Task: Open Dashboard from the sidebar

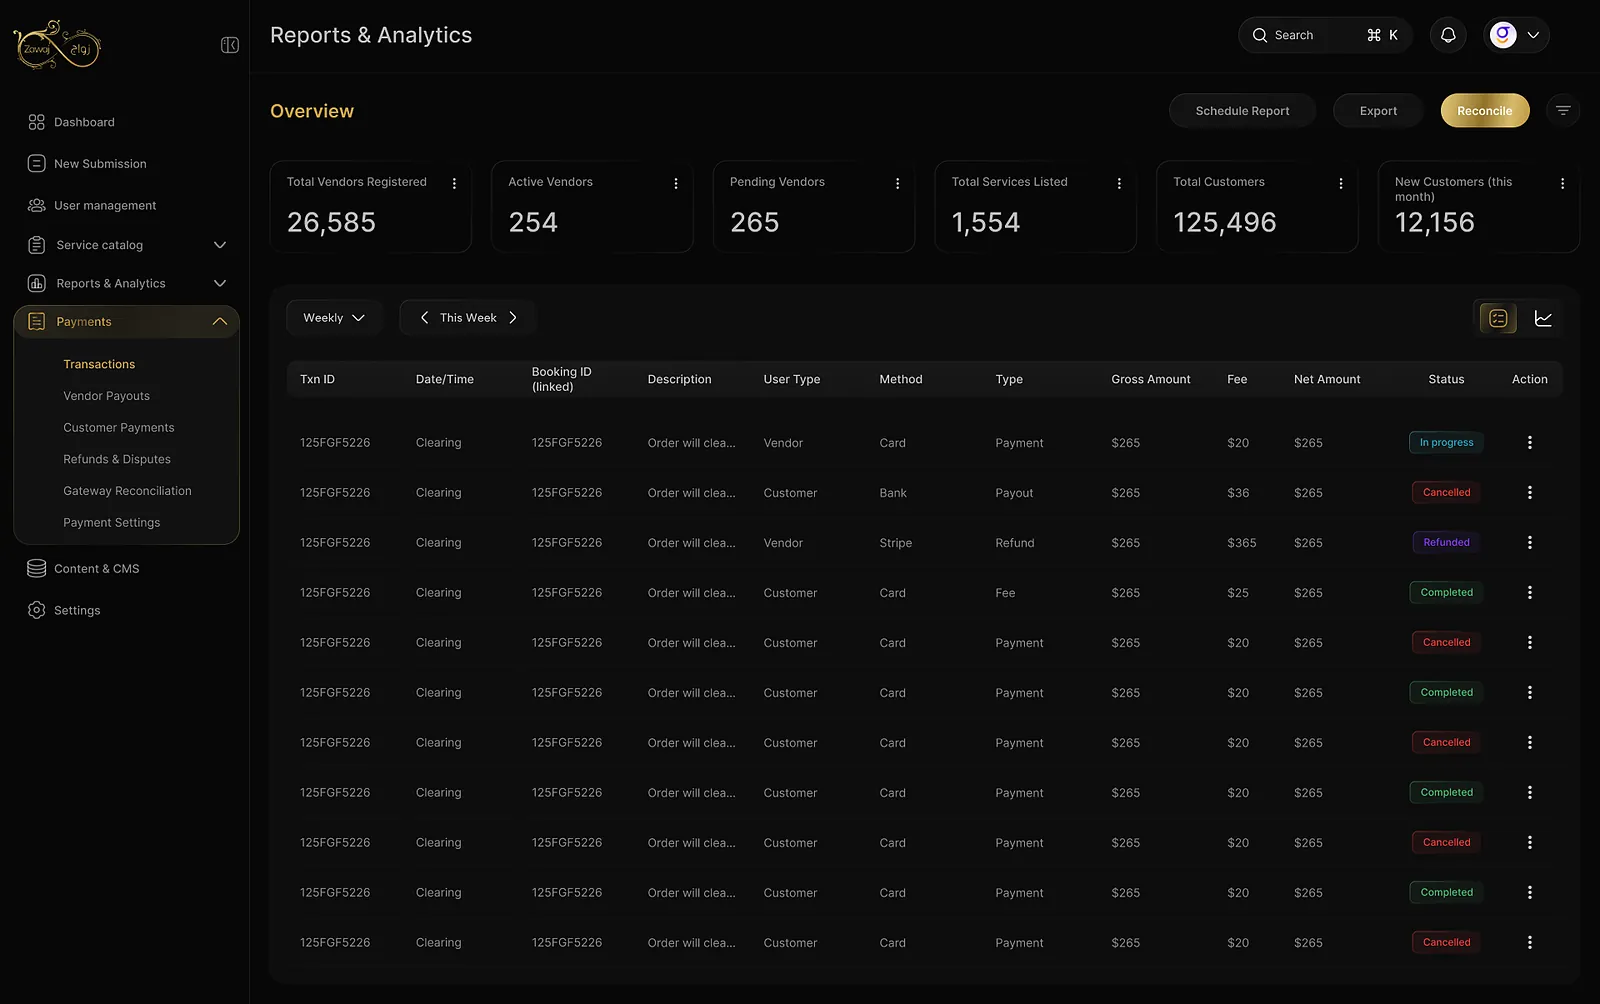Action: coord(71,122)
